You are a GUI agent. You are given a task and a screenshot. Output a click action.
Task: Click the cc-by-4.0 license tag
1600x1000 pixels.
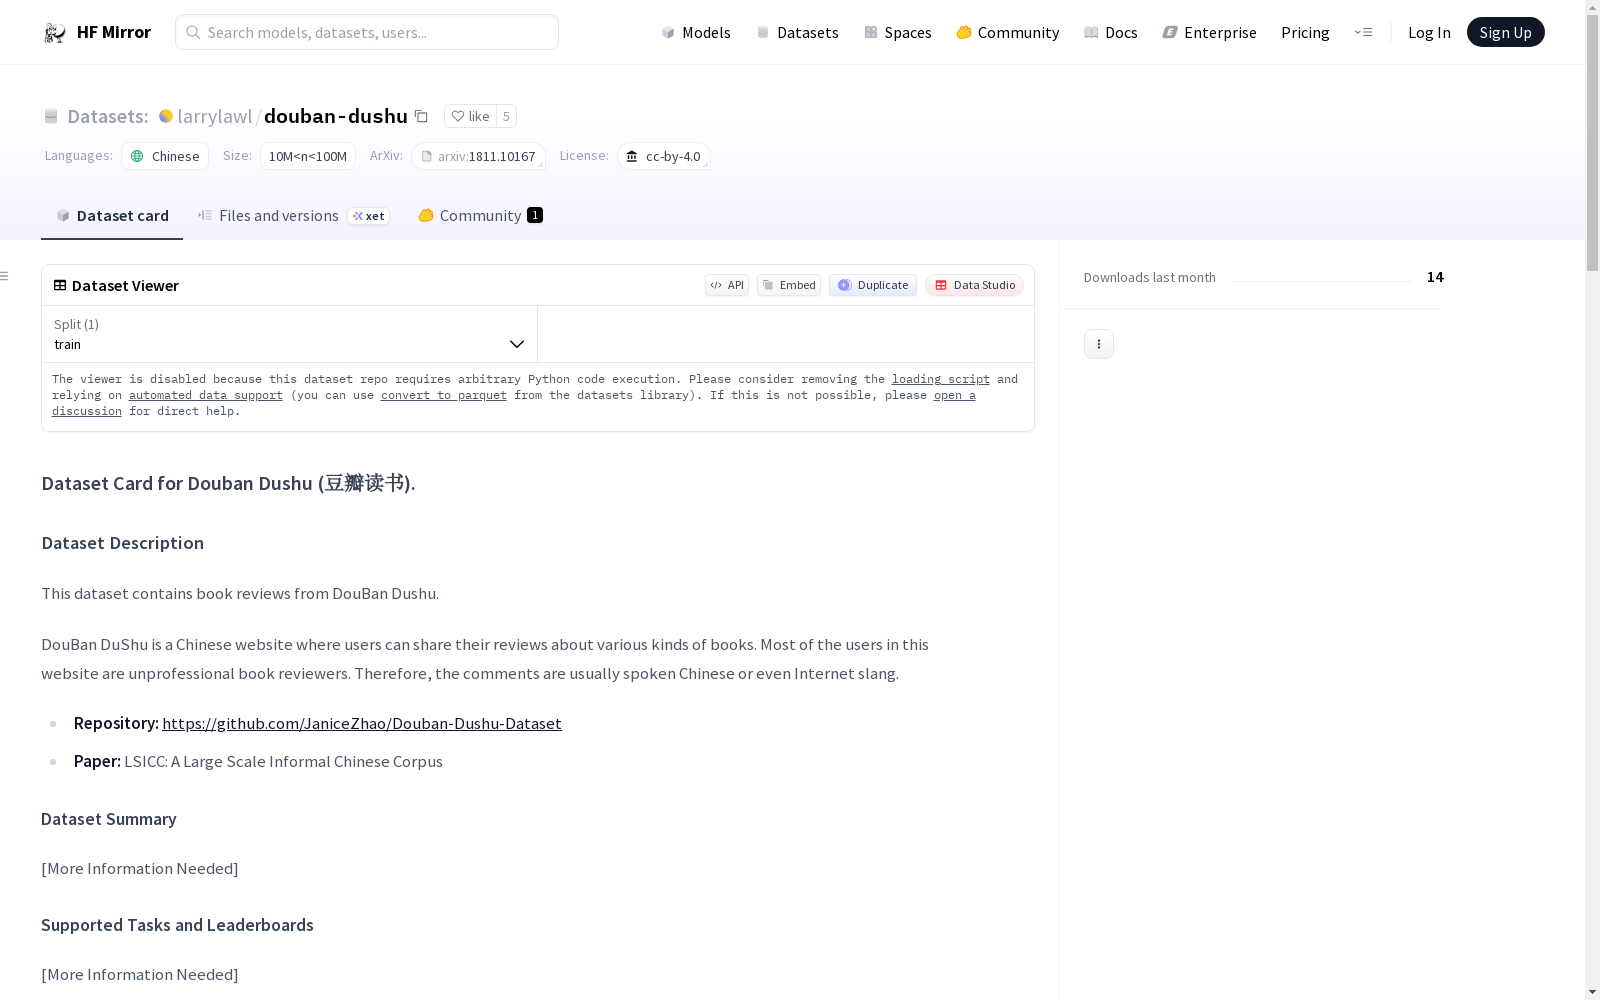pyautogui.click(x=664, y=156)
